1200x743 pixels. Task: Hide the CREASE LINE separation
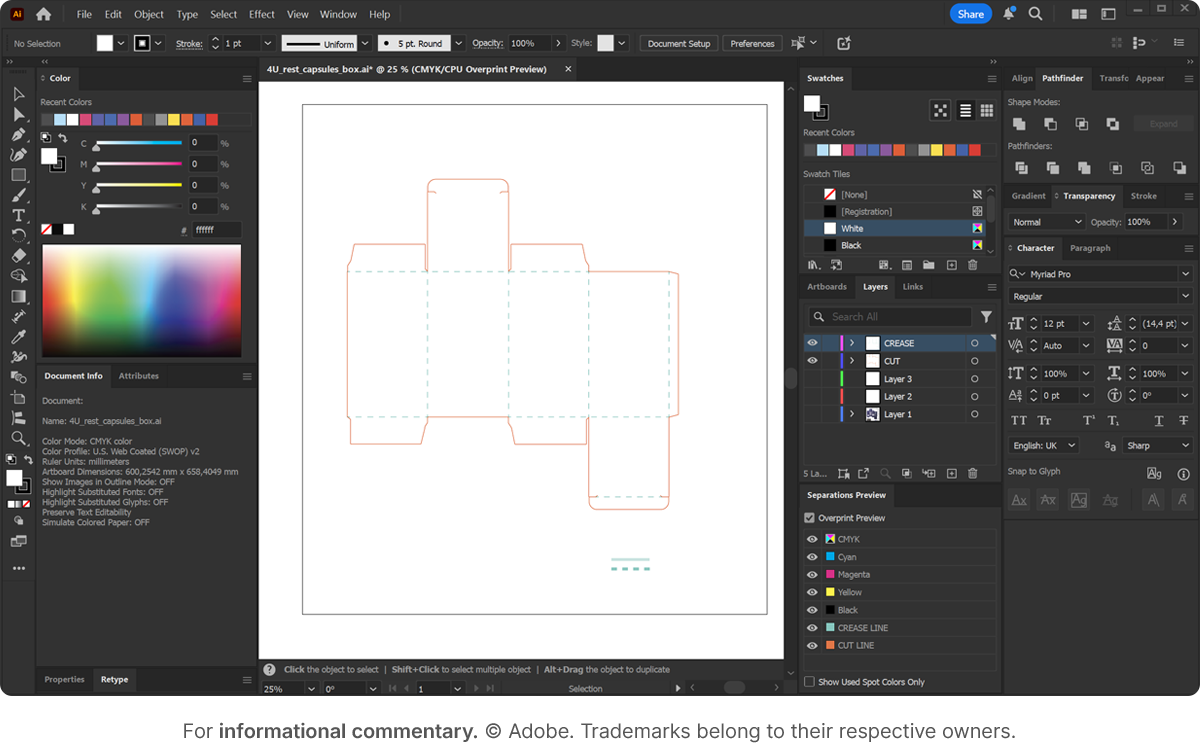[812, 628]
